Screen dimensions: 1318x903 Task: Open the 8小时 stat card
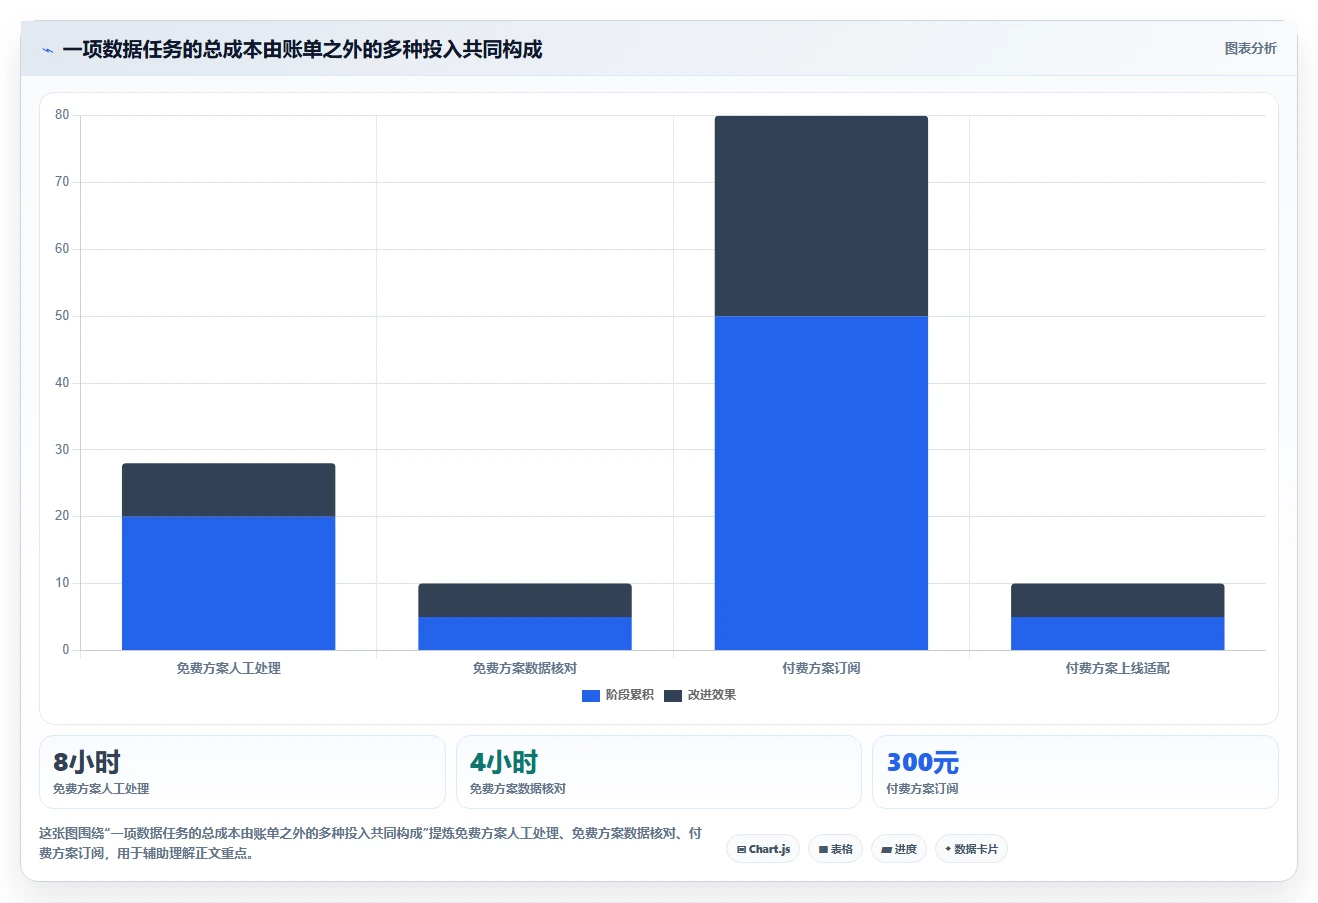point(242,772)
